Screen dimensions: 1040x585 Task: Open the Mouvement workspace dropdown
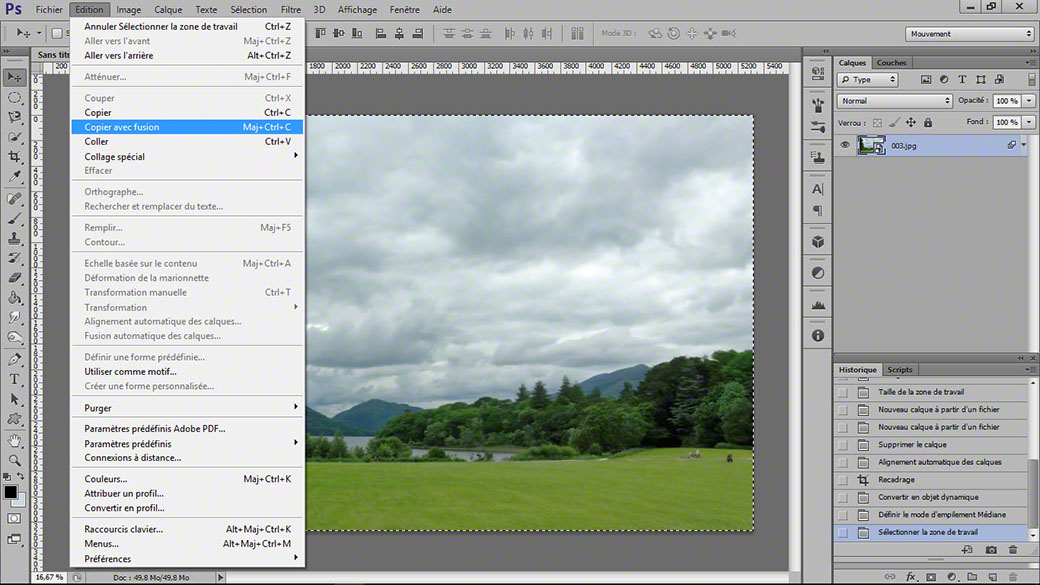[970, 34]
